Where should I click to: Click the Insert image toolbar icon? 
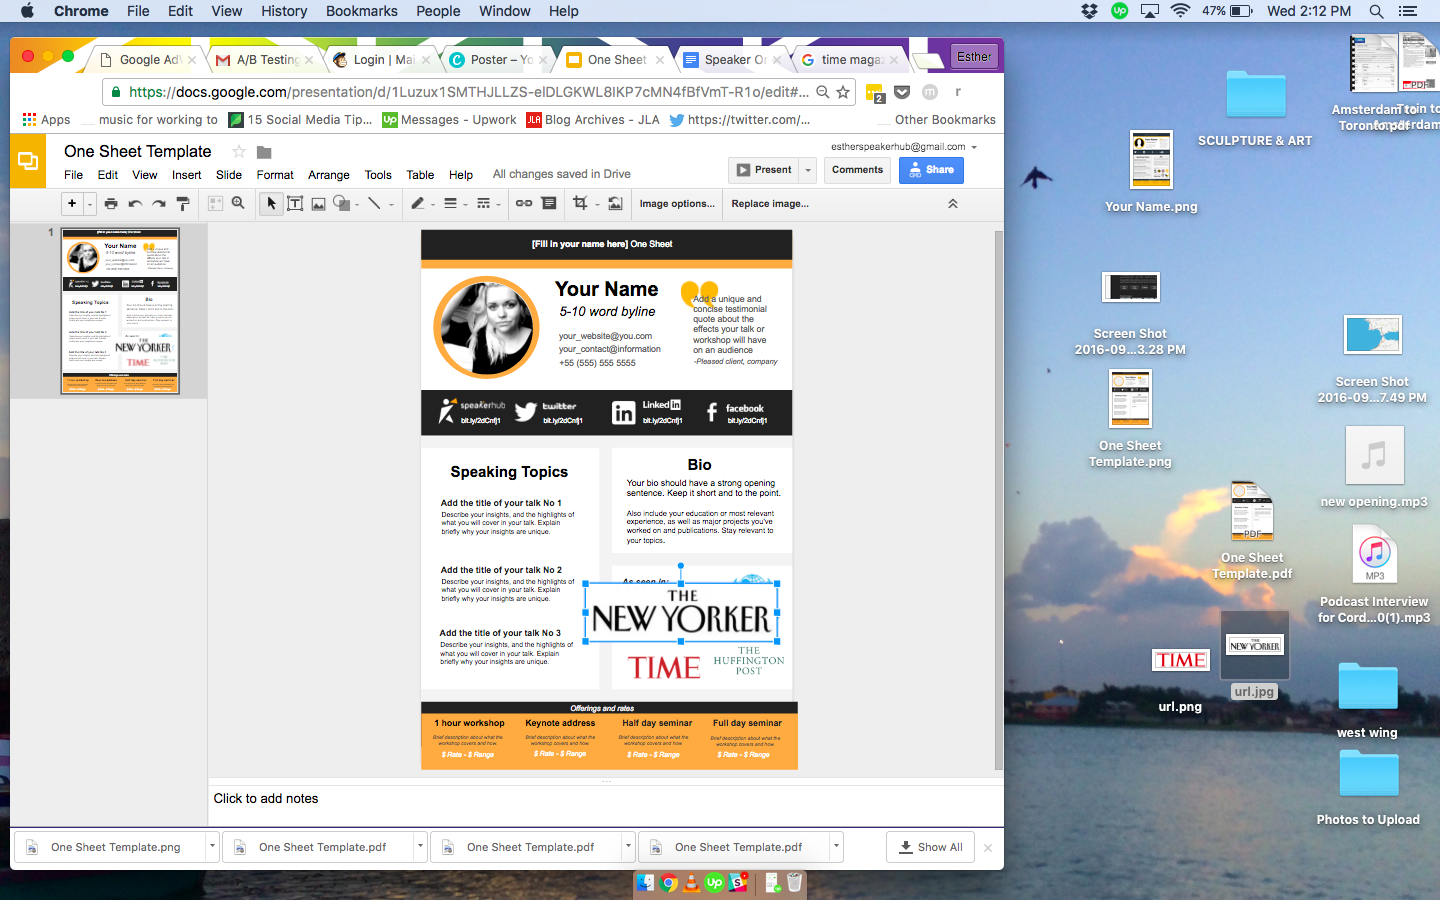[318, 203]
